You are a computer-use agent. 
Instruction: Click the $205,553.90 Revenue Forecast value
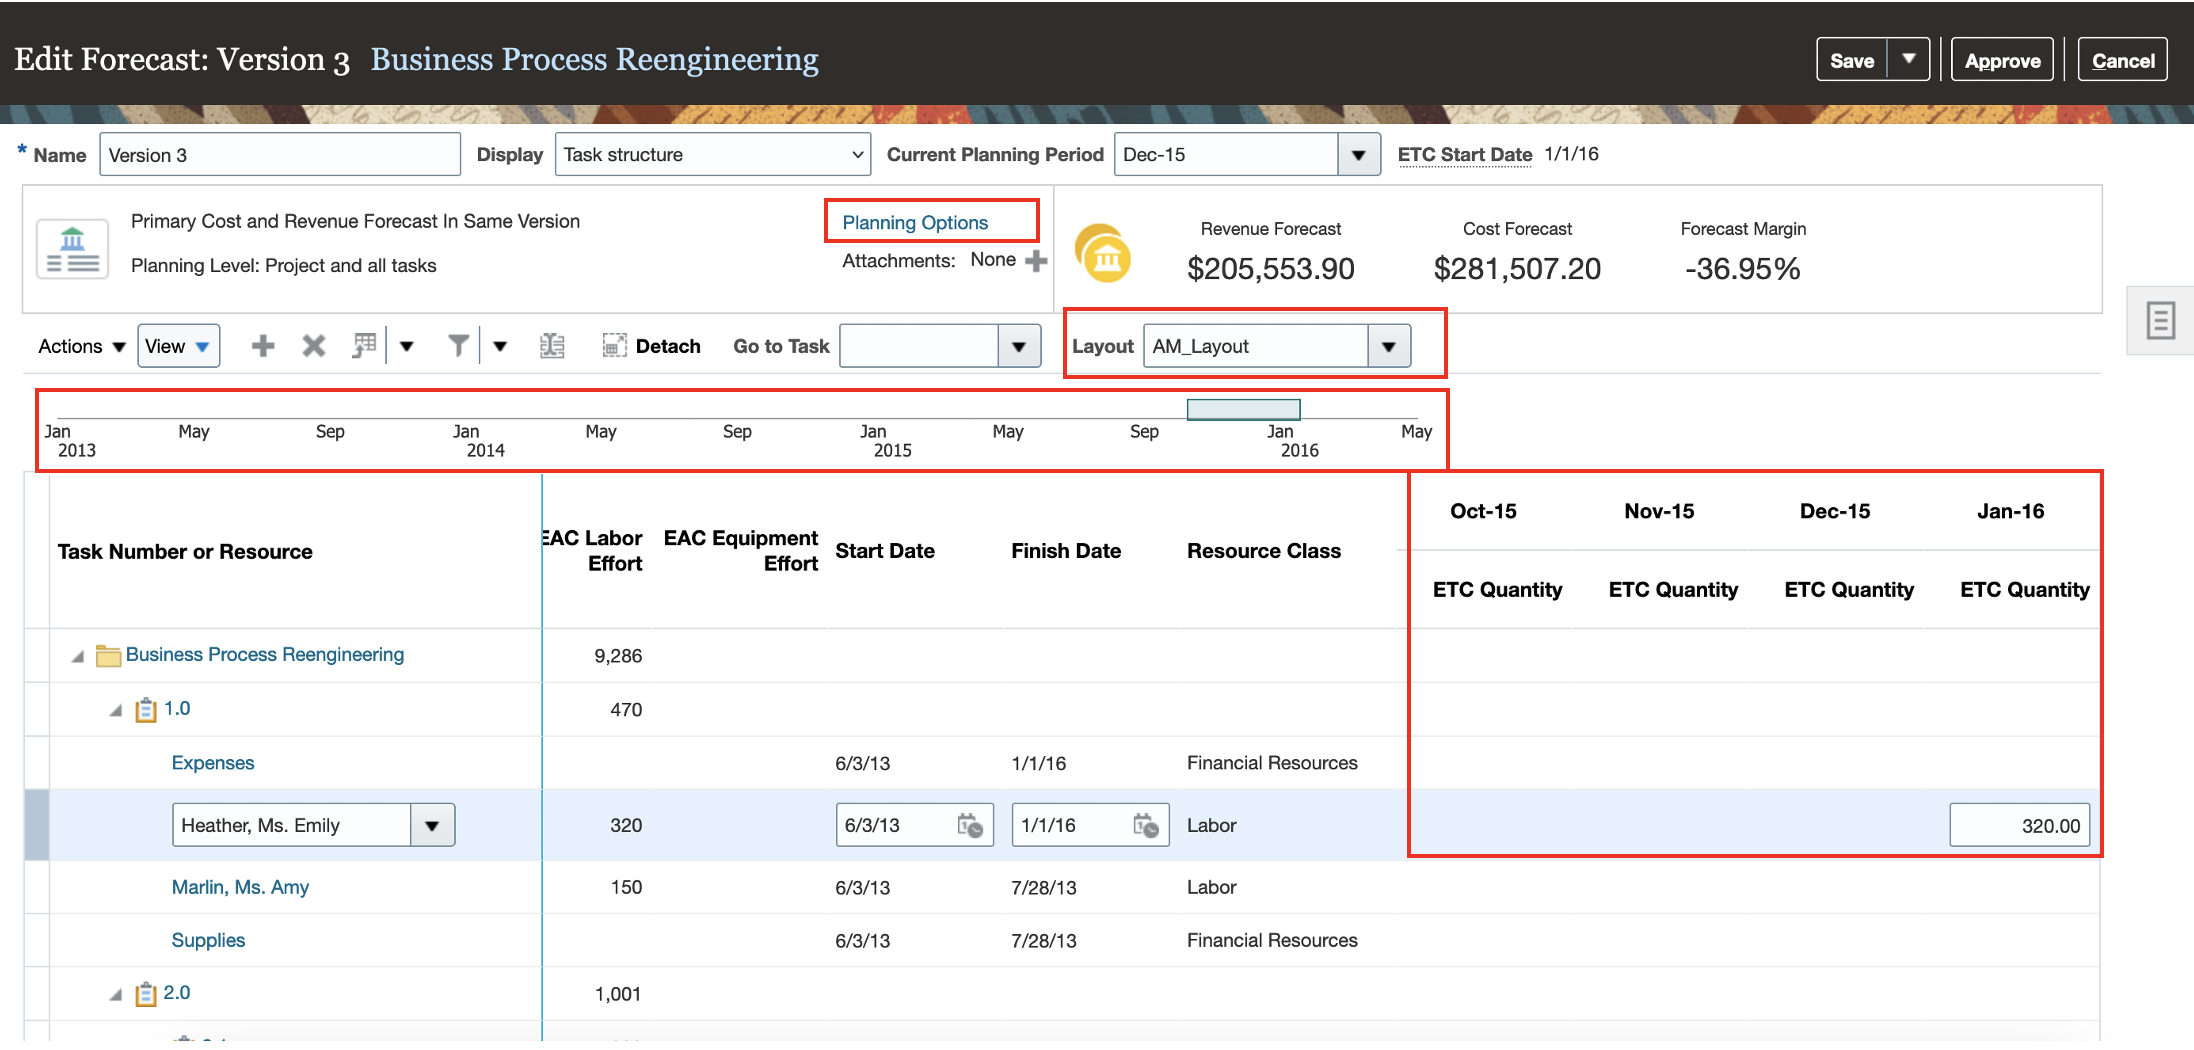[x=1270, y=269]
